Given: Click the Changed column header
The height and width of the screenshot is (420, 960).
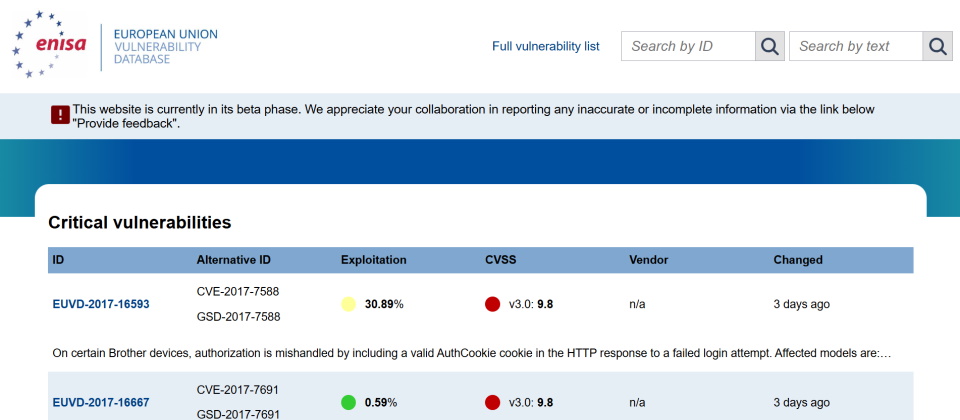Looking at the screenshot, I should coord(798,260).
